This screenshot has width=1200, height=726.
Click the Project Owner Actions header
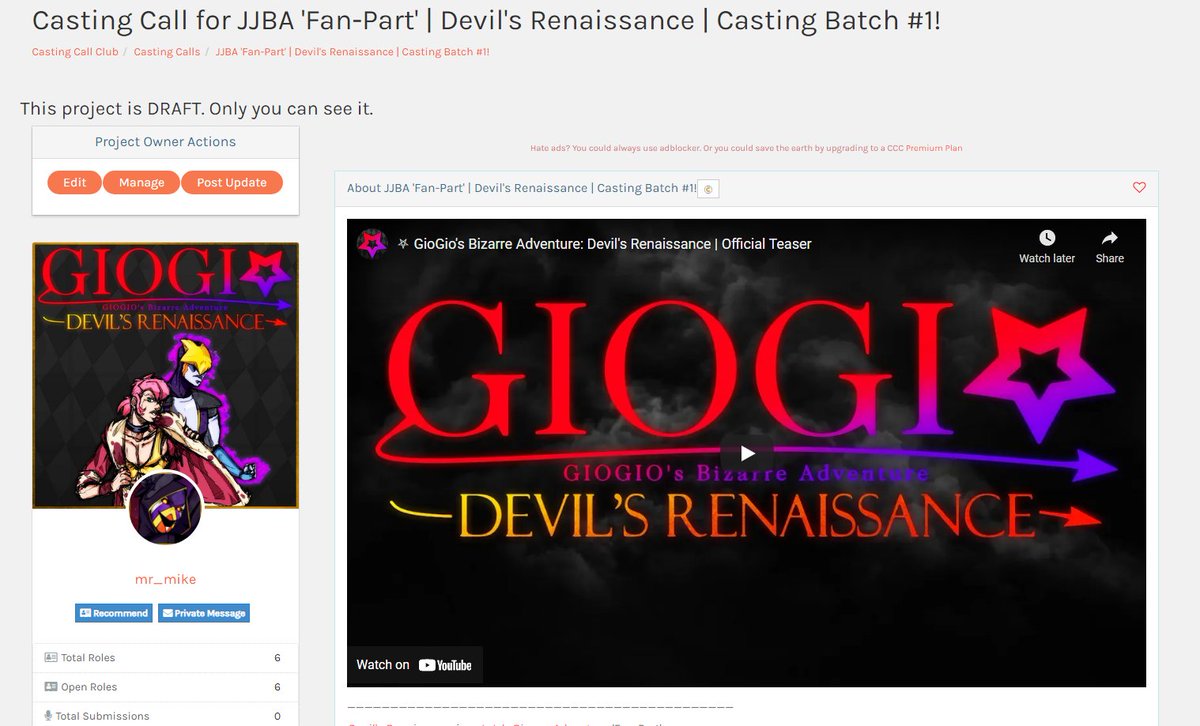point(166,142)
